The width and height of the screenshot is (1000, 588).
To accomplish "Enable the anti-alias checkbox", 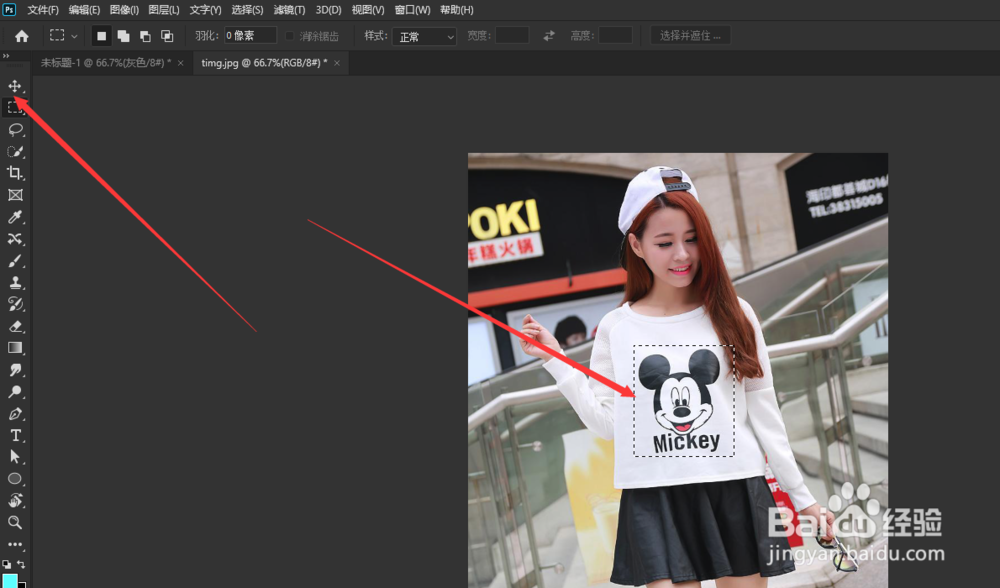I will pos(289,35).
